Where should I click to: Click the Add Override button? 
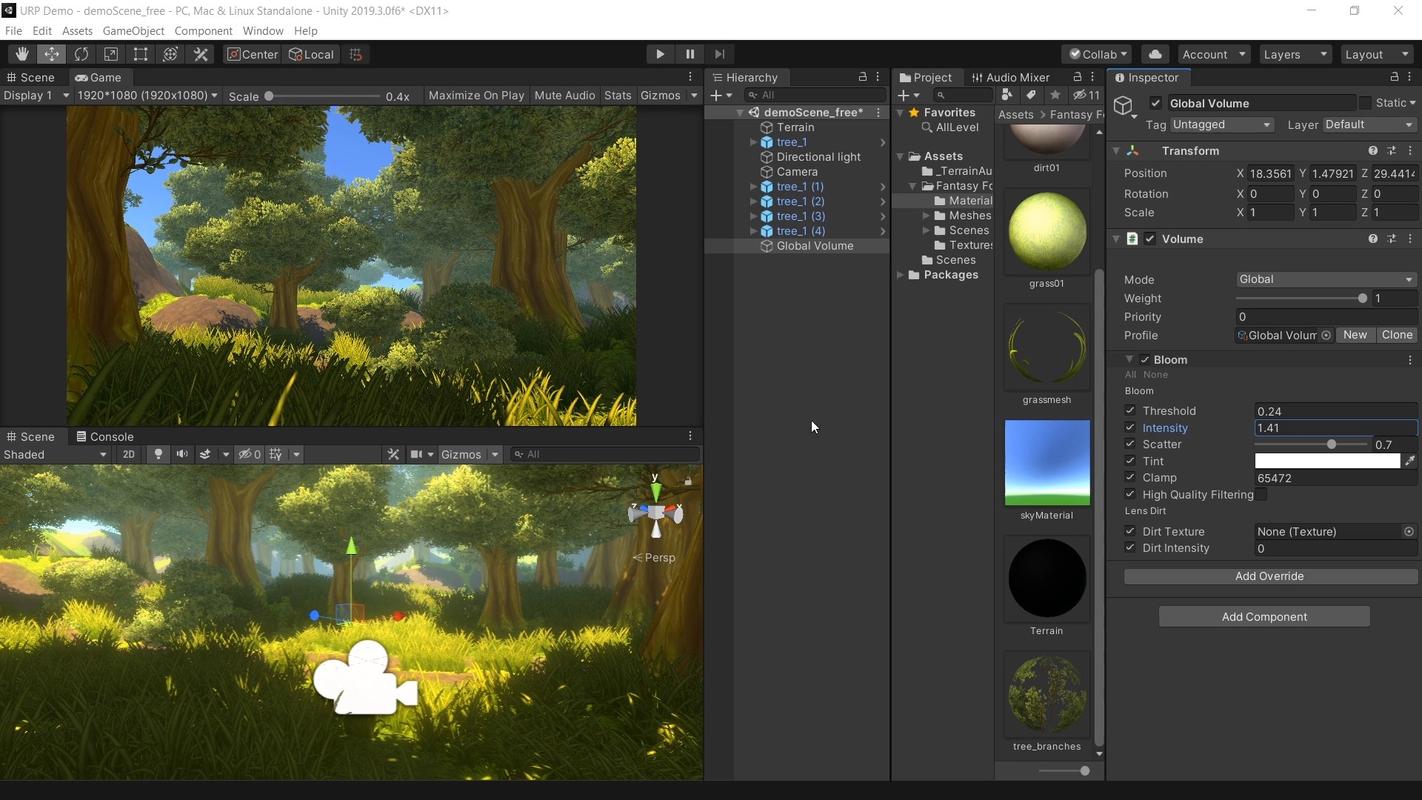(1270, 576)
